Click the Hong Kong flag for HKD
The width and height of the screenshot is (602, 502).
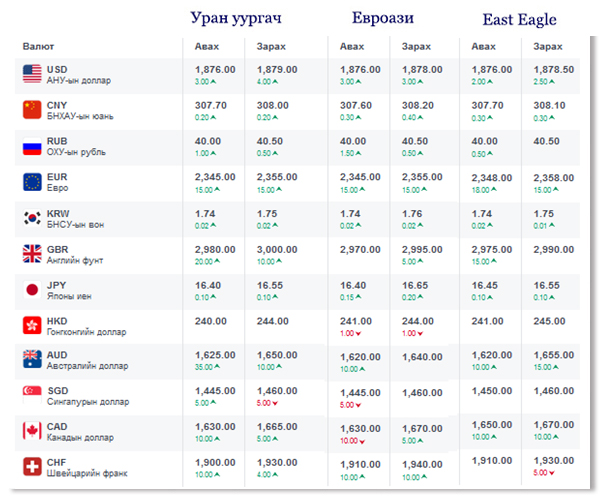coord(31,326)
